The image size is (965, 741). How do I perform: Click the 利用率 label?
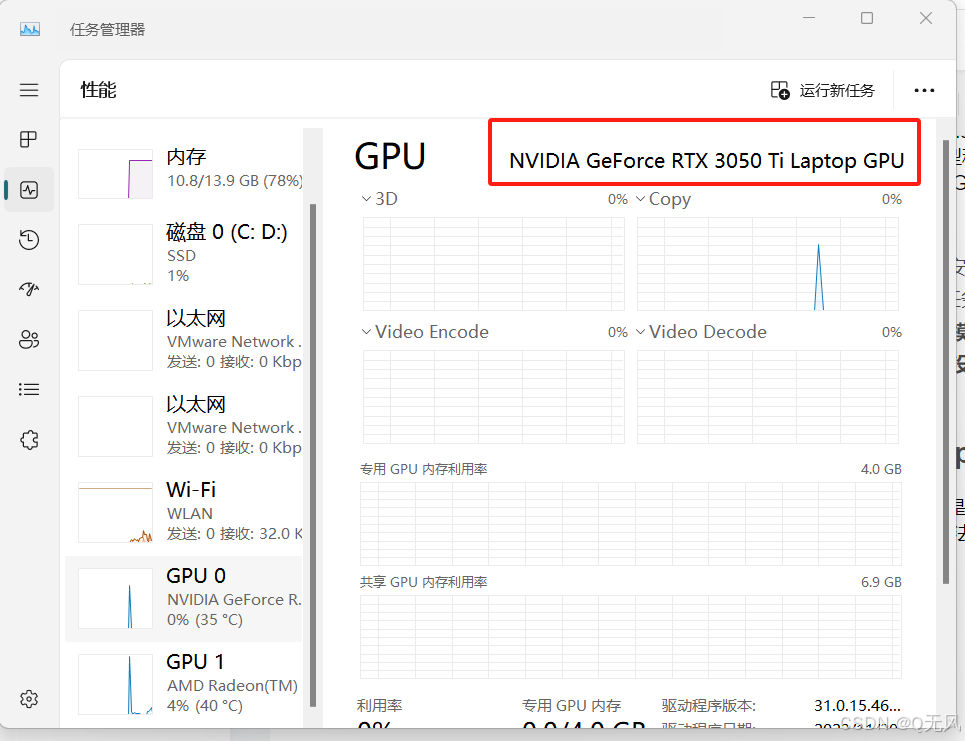click(x=379, y=705)
